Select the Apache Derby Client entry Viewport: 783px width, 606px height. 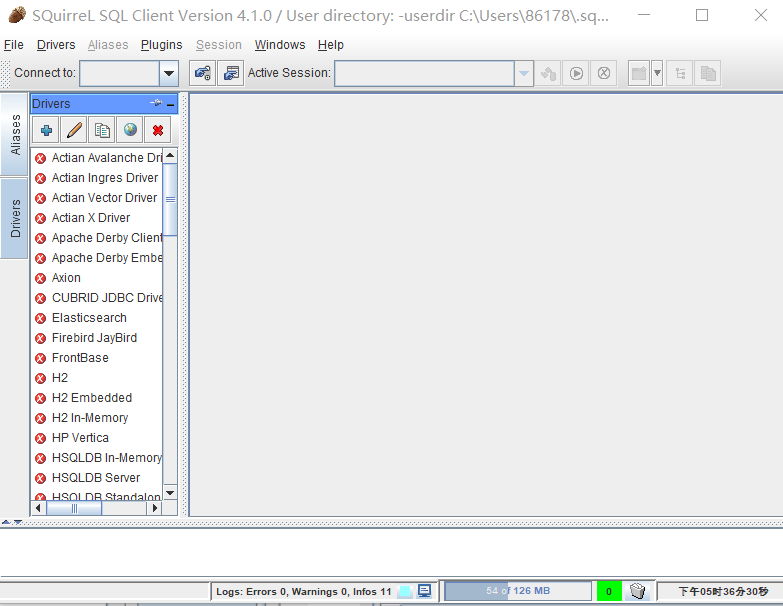coord(98,238)
